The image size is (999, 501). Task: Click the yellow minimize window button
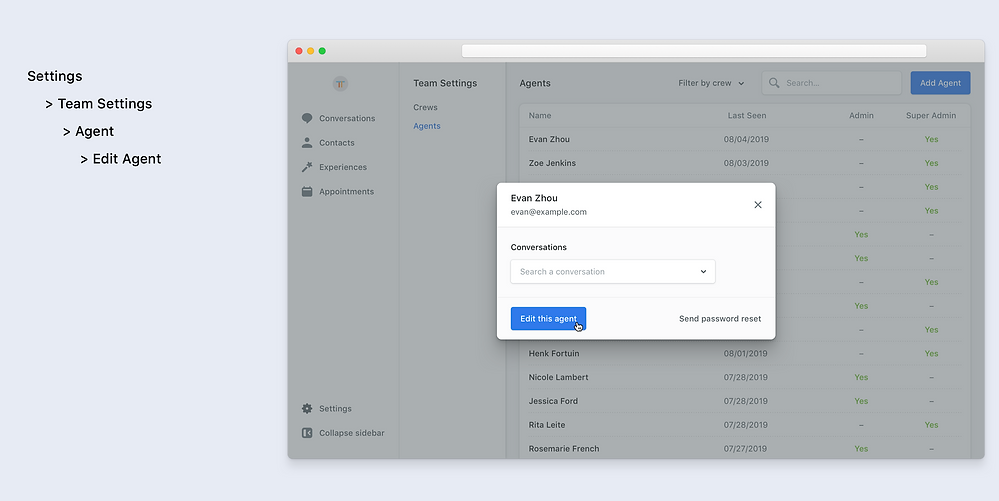pos(310,51)
